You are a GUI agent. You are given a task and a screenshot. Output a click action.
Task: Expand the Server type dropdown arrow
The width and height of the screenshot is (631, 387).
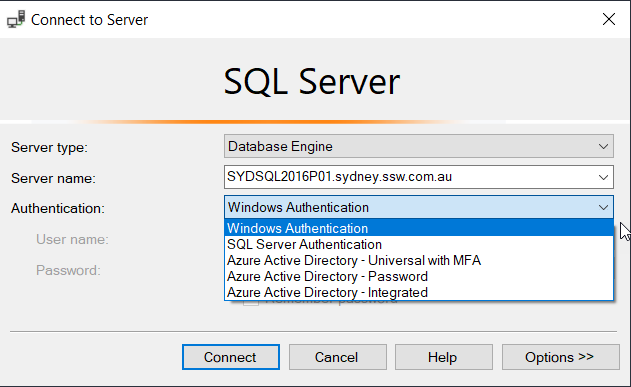coord(603,146)
